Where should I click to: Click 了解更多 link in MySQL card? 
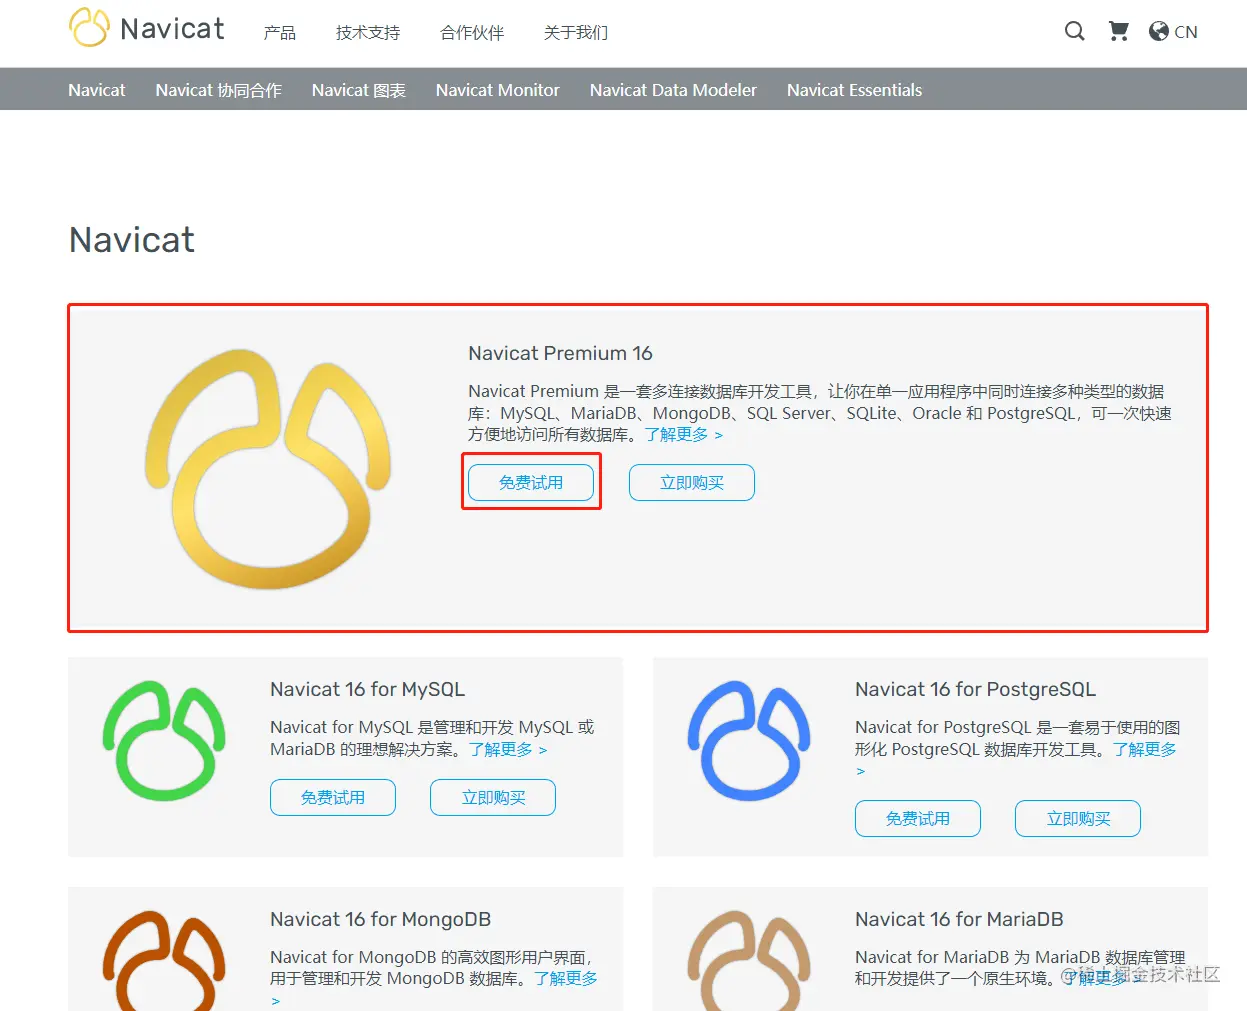tap(508, 749)
